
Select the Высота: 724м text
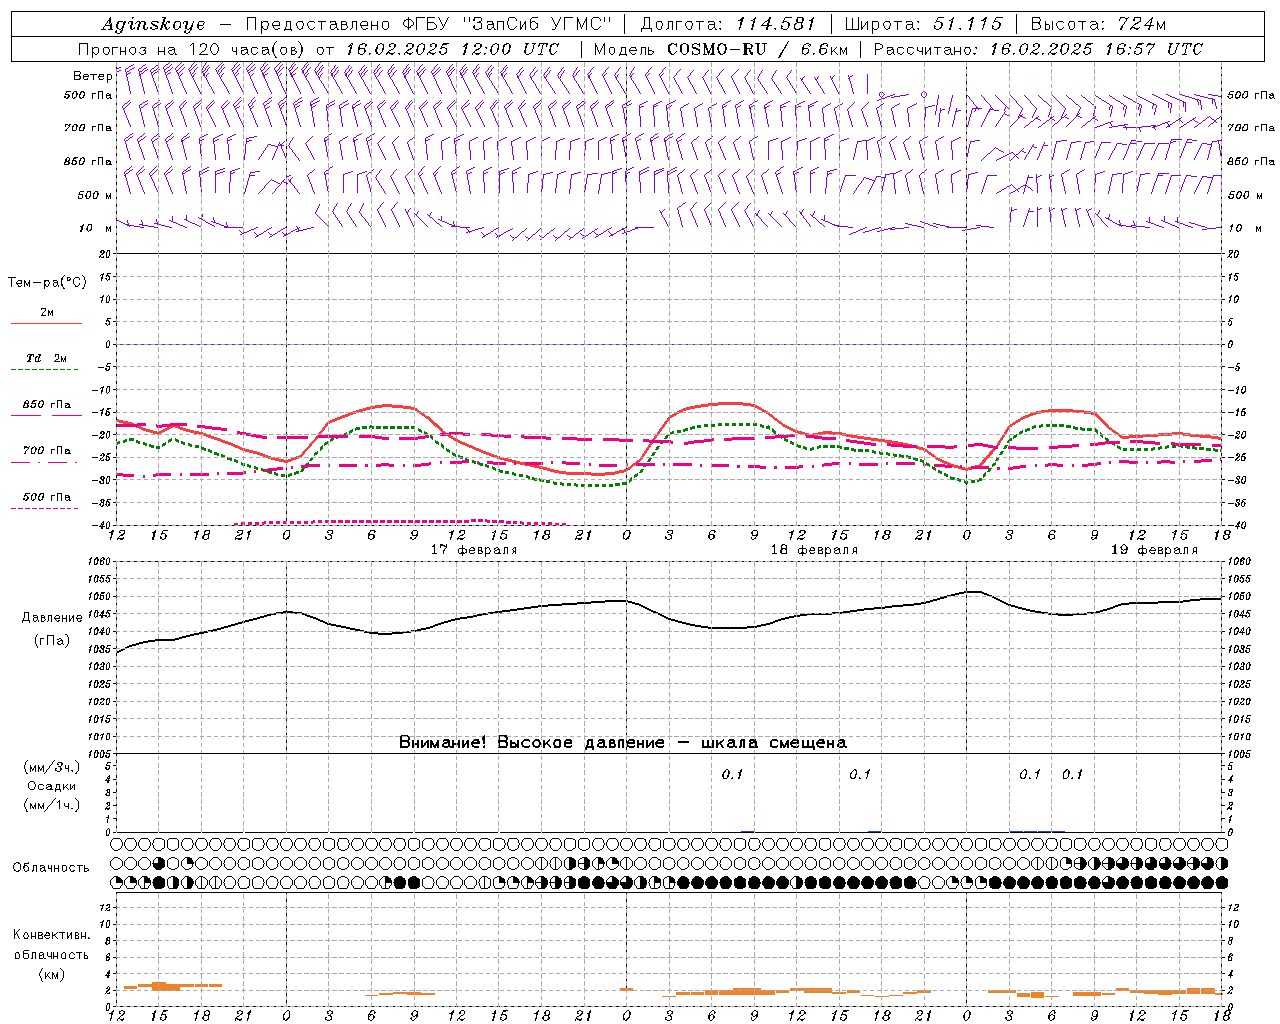pos(1098,24)
